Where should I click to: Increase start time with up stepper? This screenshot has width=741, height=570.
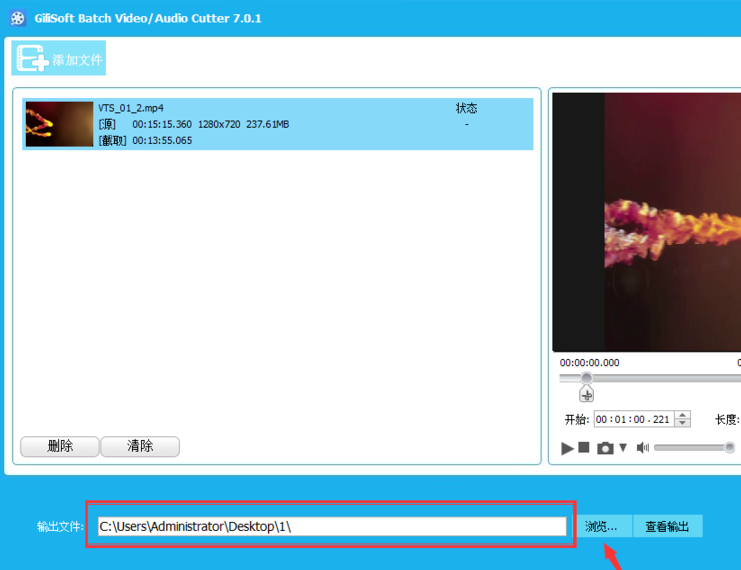682,415
